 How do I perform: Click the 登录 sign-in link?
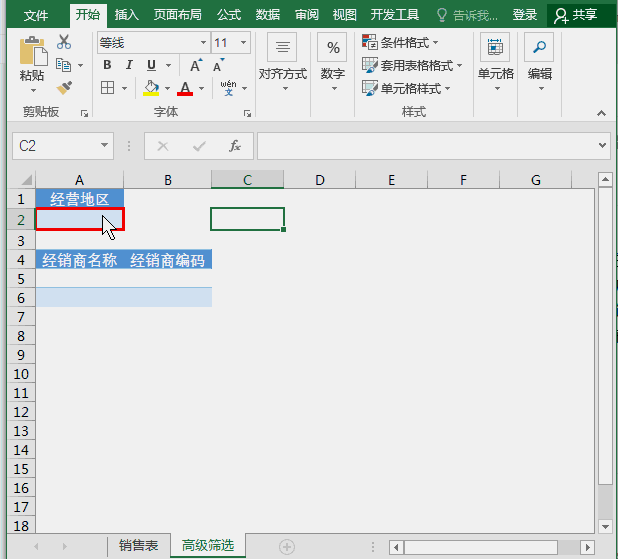[525, 15]
